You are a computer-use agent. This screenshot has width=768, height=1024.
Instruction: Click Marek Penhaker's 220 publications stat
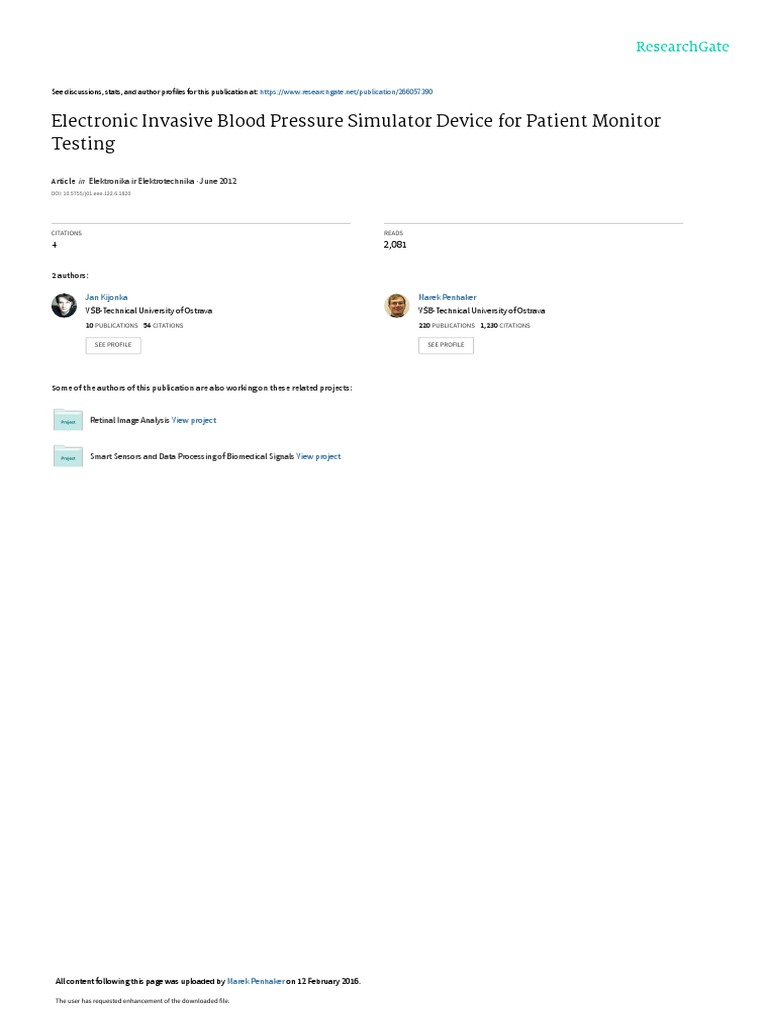[x=447, y=325]
